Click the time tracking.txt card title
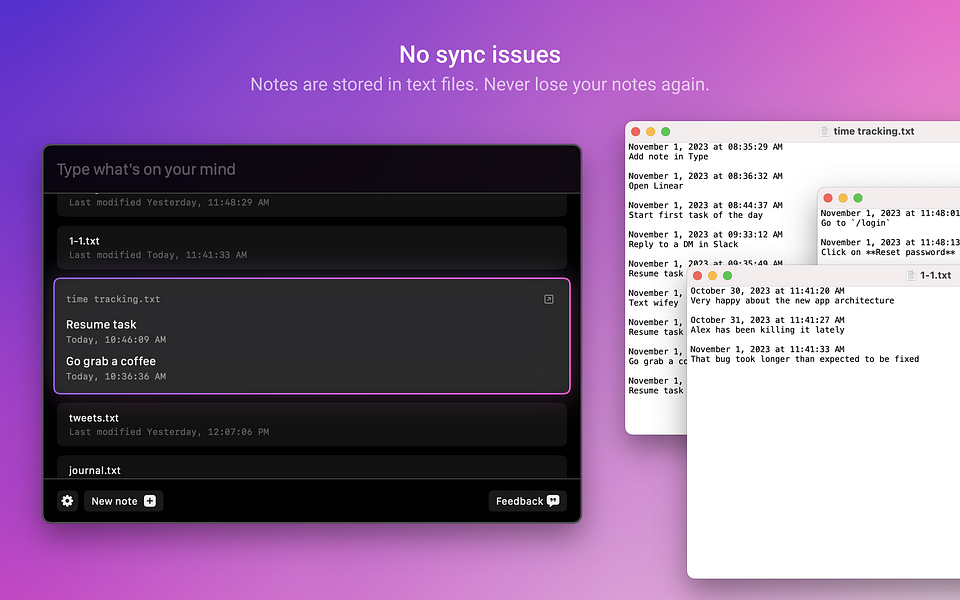 [x=113, y=299]
